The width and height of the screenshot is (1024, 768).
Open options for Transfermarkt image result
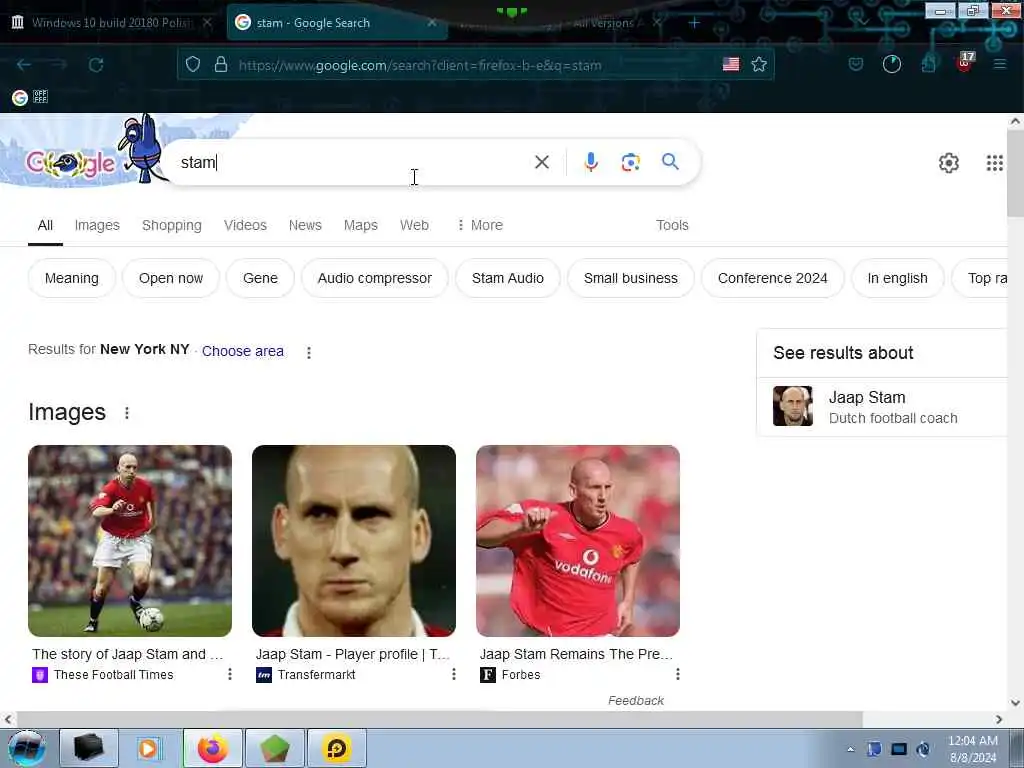click(453, 674)
